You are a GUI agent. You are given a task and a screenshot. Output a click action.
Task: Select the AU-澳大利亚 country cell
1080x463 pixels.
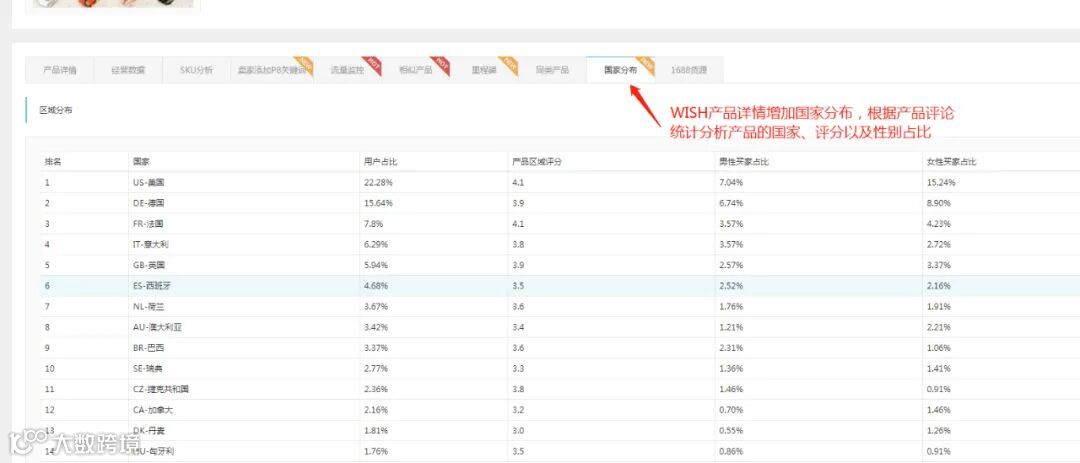coord(157,327)
